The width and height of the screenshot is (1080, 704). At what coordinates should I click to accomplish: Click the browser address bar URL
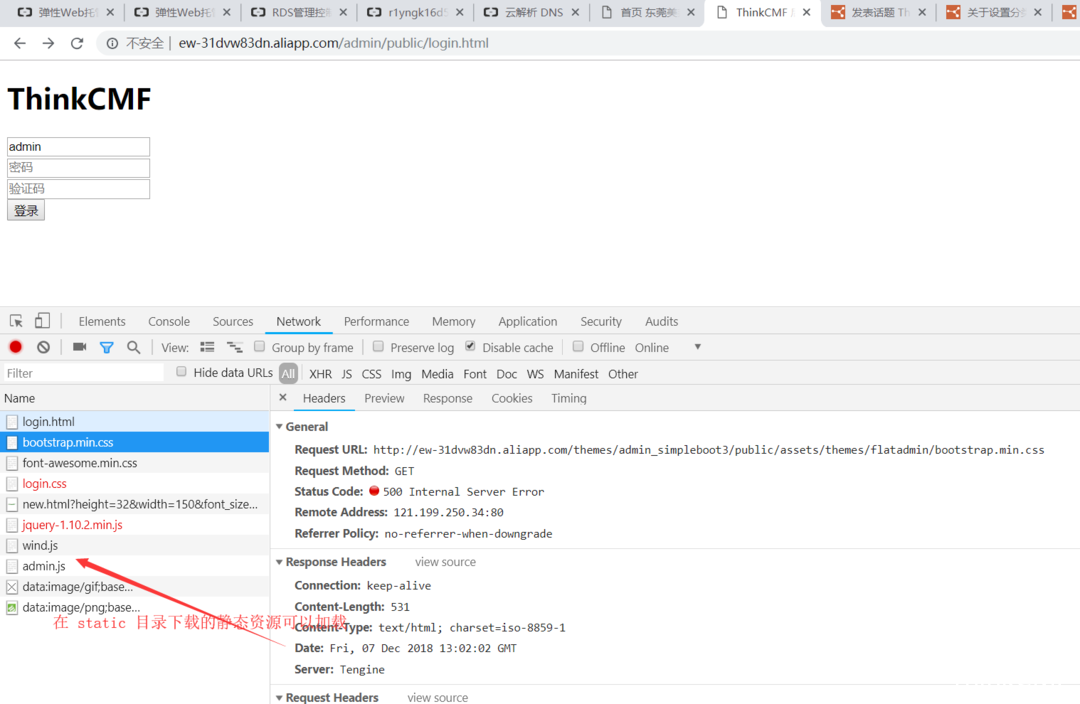[x=333, y=43]
